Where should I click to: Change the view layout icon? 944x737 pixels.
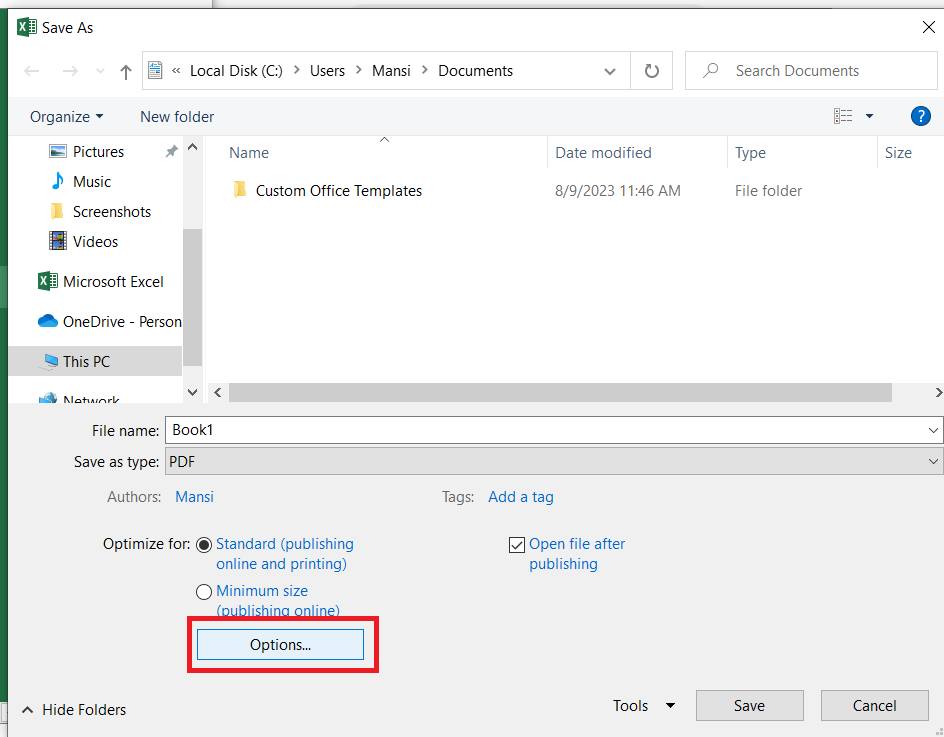coord(843,116)
